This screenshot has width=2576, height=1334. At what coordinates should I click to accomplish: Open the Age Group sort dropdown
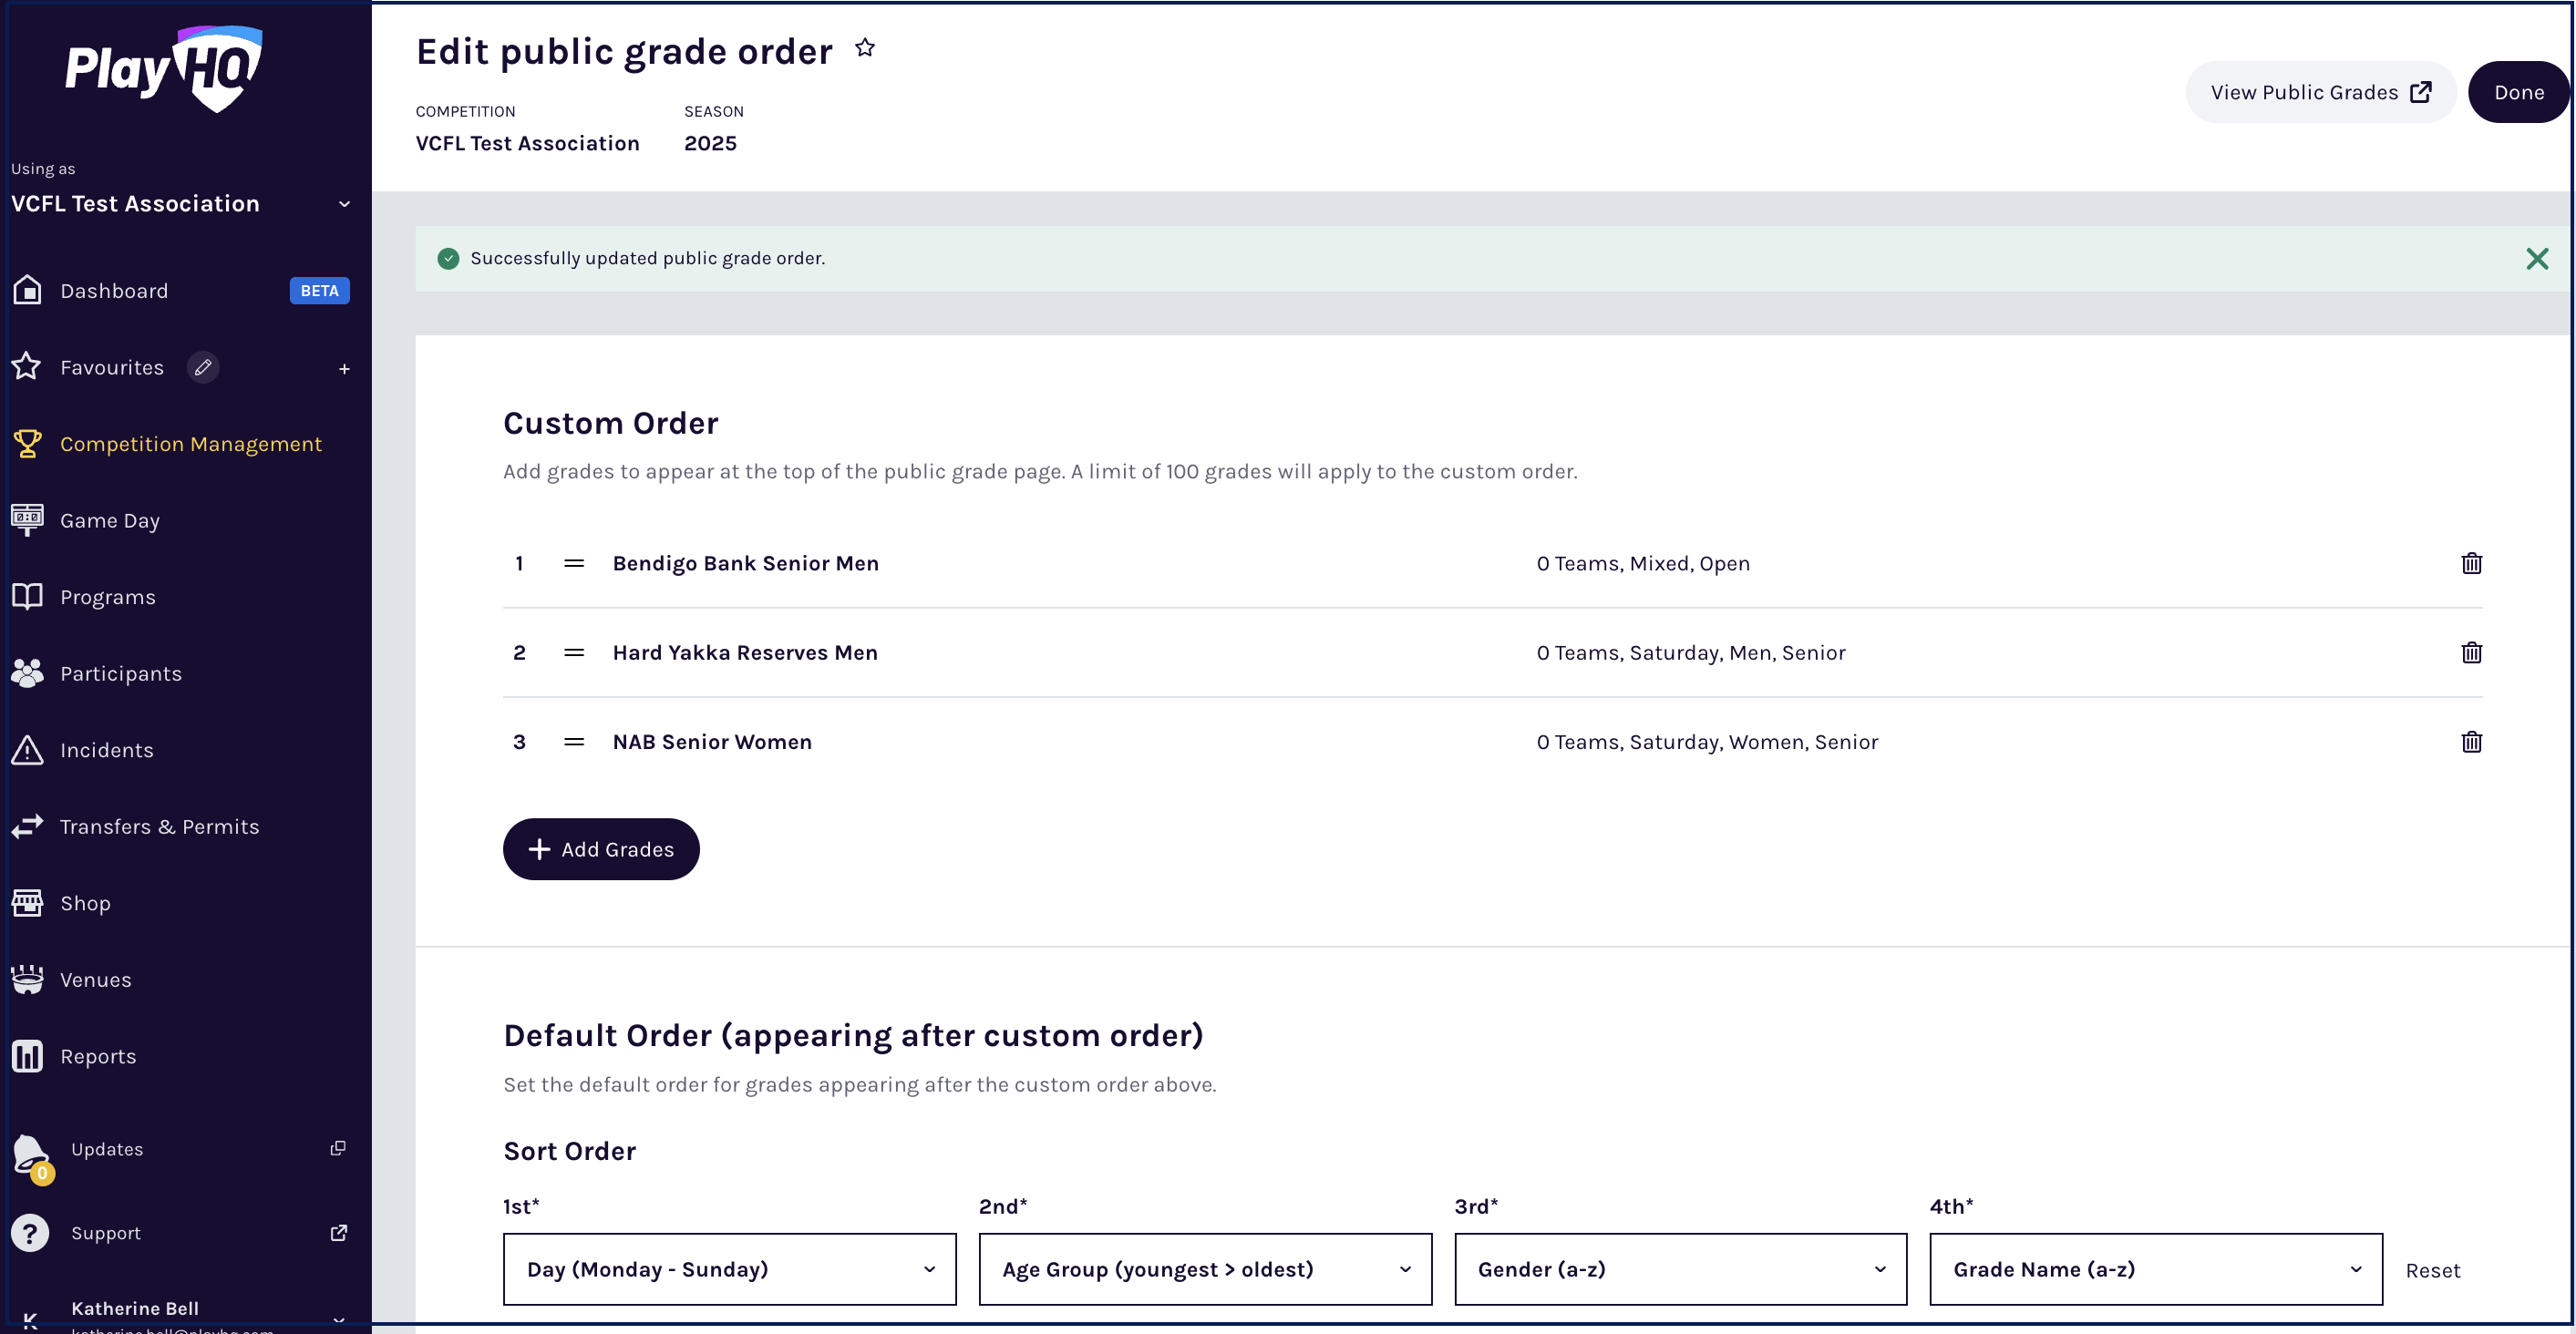1204,1268
